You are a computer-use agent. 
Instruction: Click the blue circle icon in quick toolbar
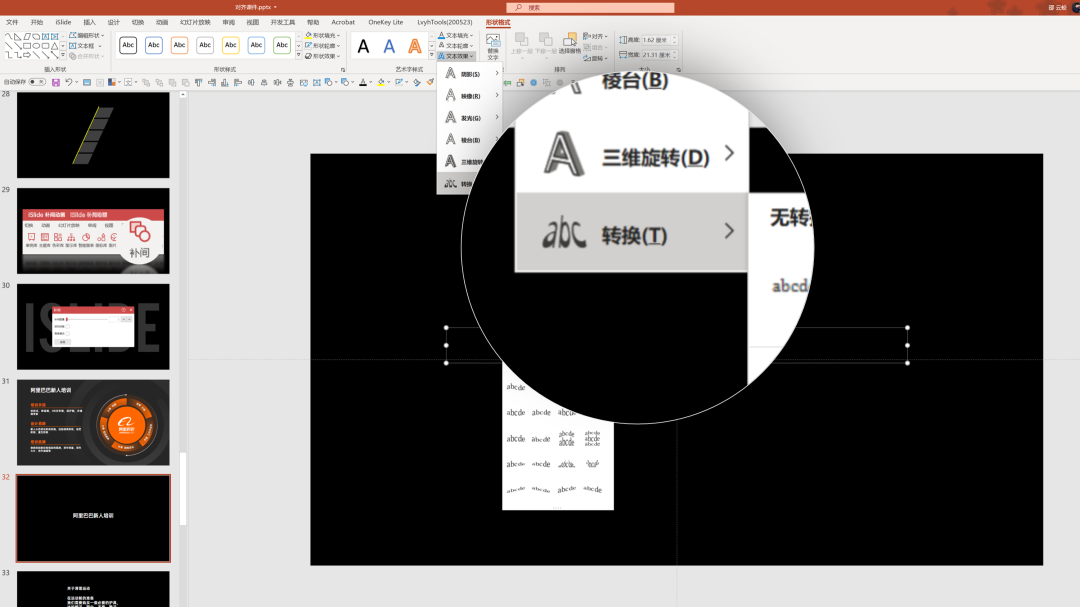click(533, 83)
